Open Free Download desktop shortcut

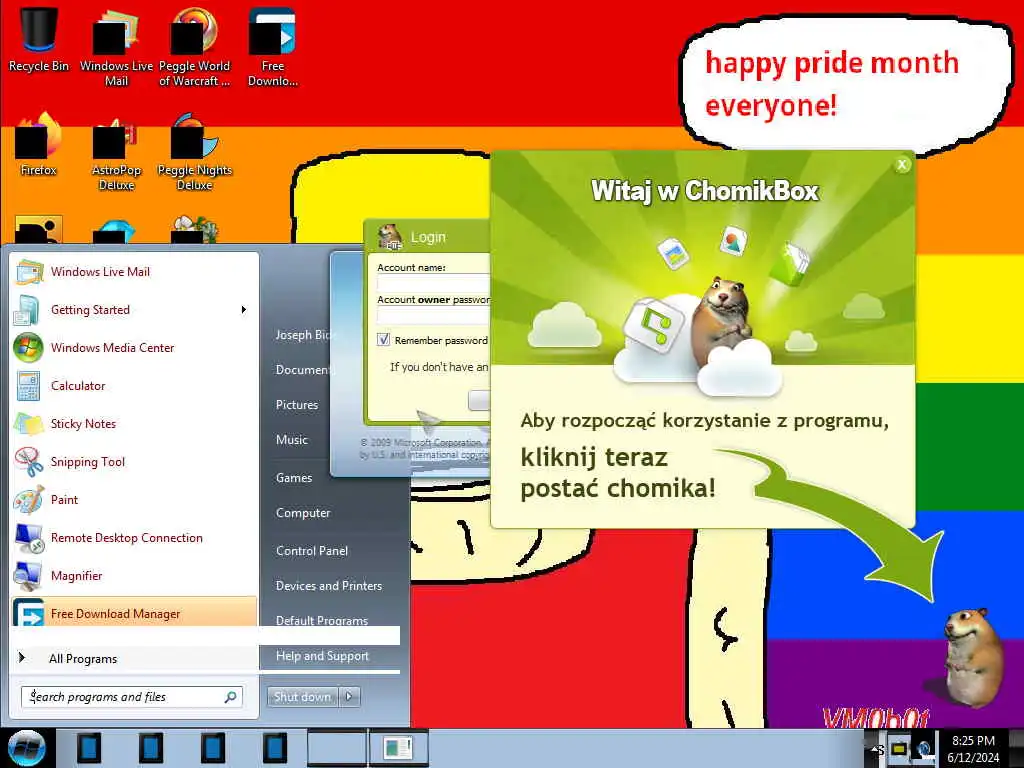[x=272, y=47]
